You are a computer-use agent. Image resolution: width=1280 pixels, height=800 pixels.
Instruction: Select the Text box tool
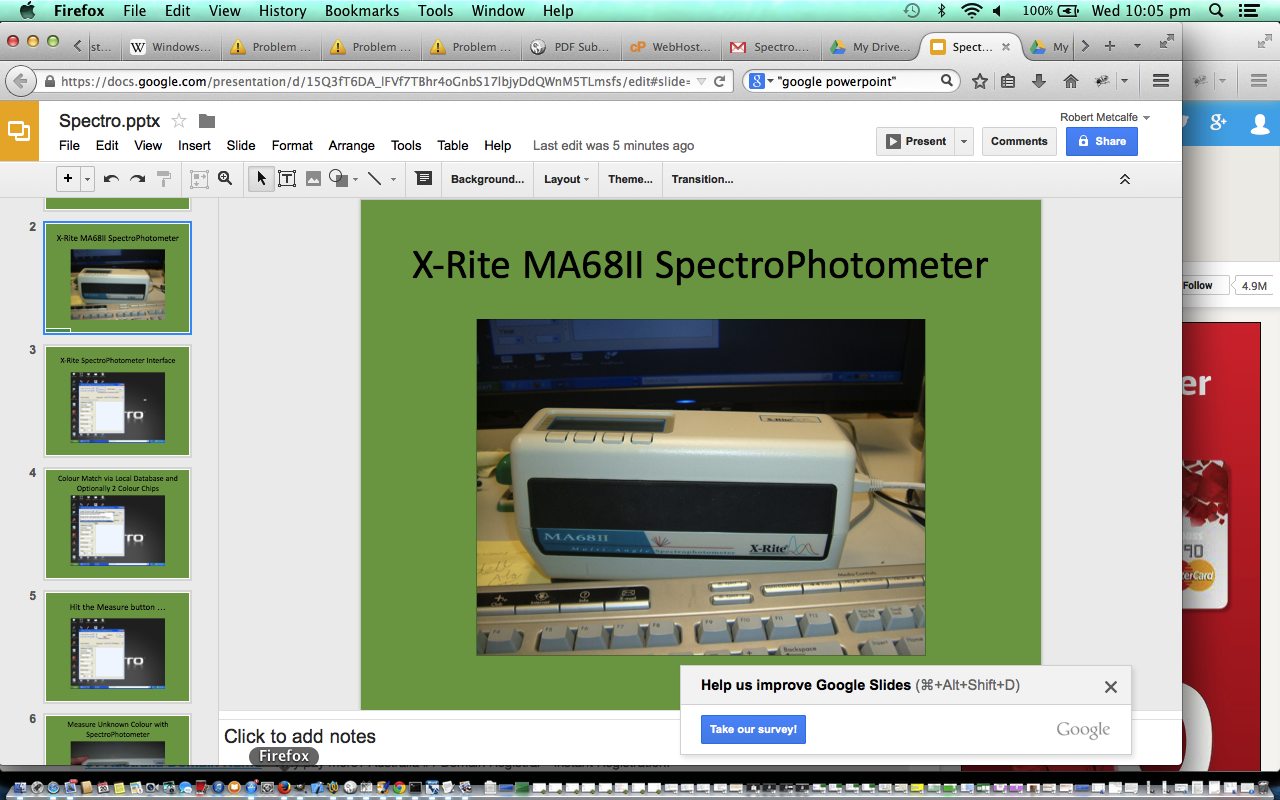pos(287,179)
